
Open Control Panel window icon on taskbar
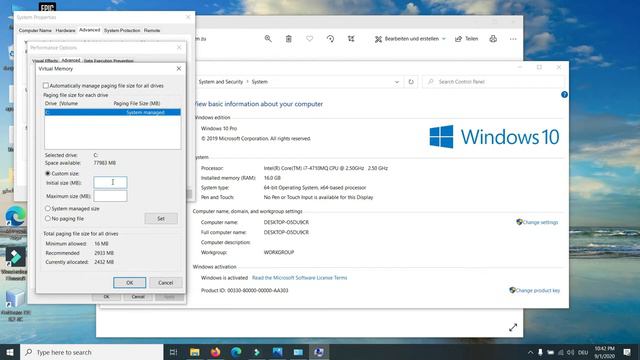point(298,352)
